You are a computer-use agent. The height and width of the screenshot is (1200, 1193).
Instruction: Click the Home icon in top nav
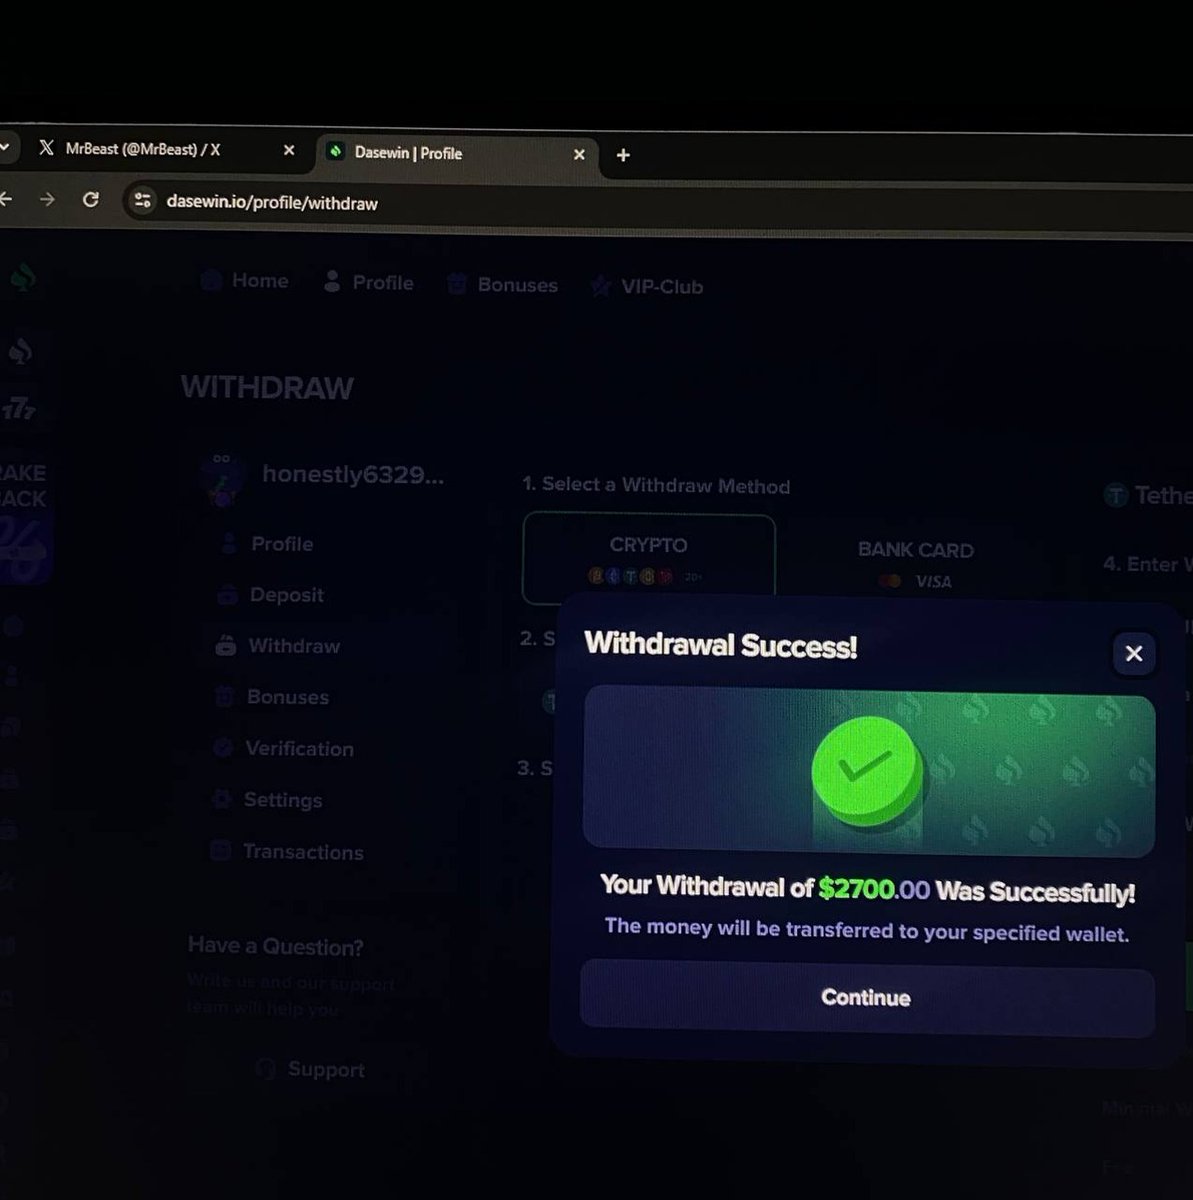pos(211,280)
